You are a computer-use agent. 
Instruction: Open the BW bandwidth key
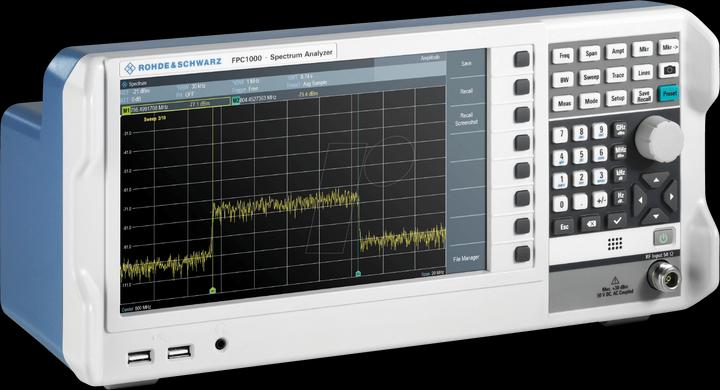point(564,79)
